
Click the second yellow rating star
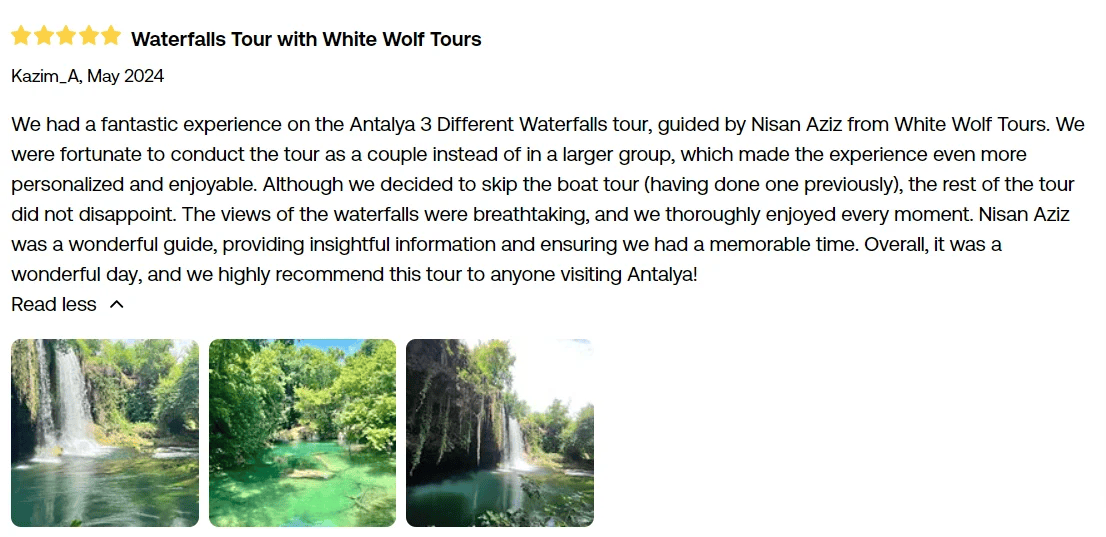point(44,37)
